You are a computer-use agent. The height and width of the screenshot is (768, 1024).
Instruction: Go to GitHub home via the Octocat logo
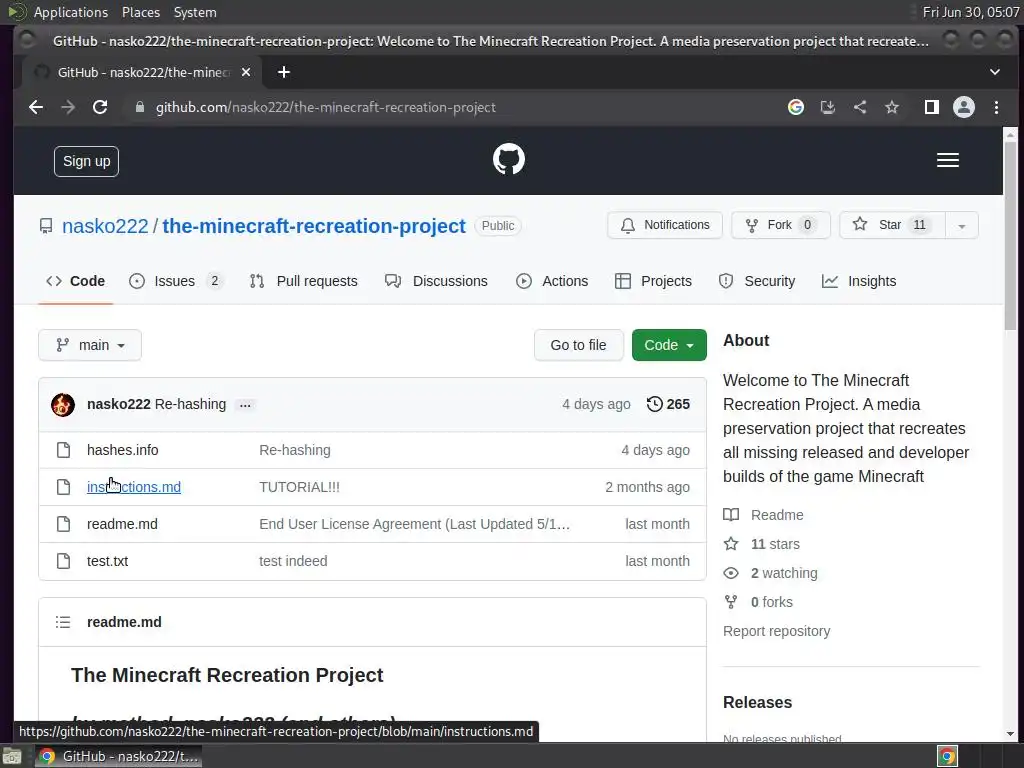pyautogui.click(x=509, y=159)
